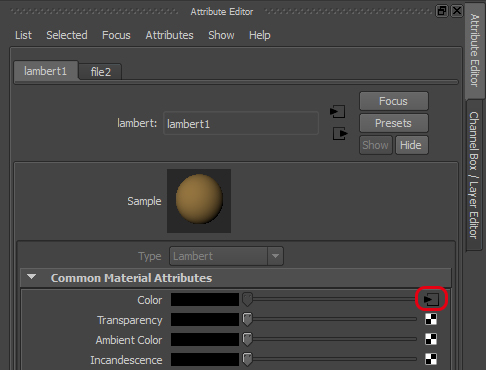Click the Sample material sphere swatch

point(199,201)
